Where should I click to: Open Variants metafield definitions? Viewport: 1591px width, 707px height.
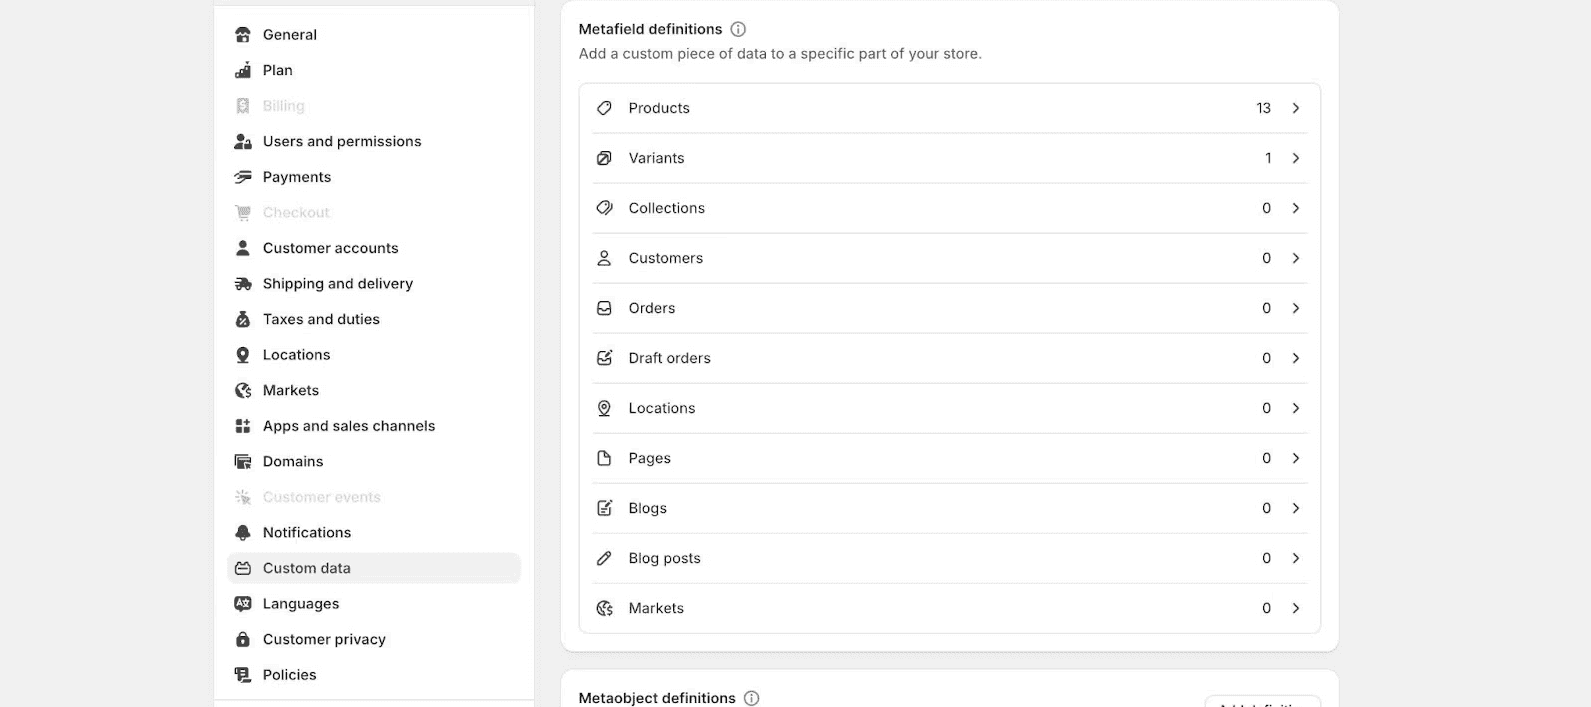click(949, 158)
